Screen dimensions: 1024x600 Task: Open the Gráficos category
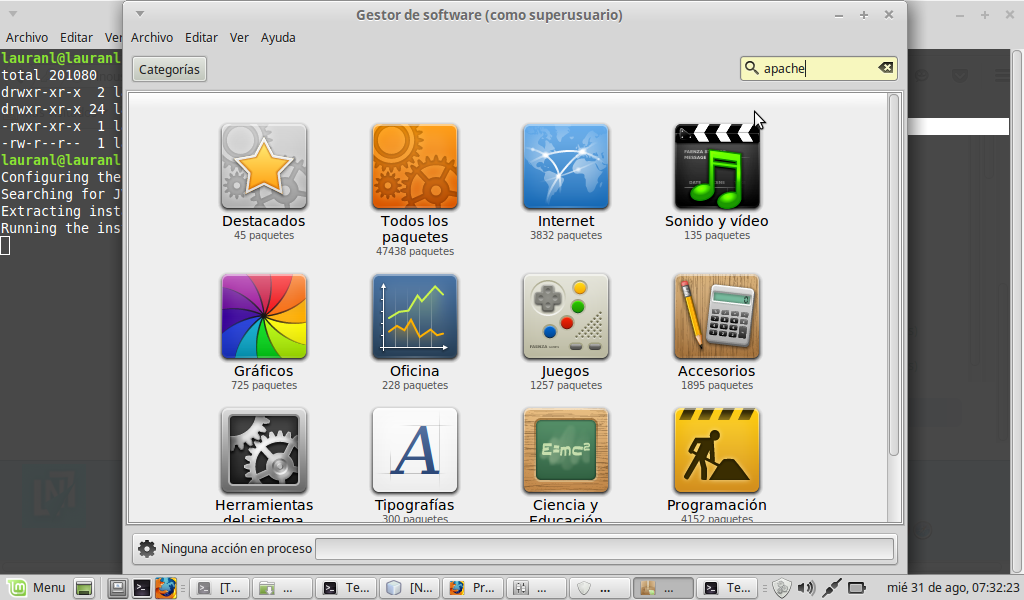pyautogui.click(x=264, y=316)
